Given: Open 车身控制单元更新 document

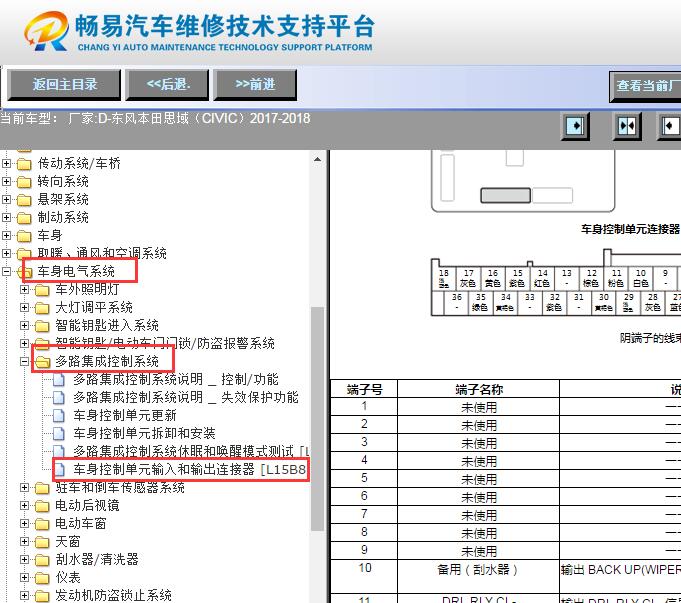Looking at the screenshot, I should point(125,415).
